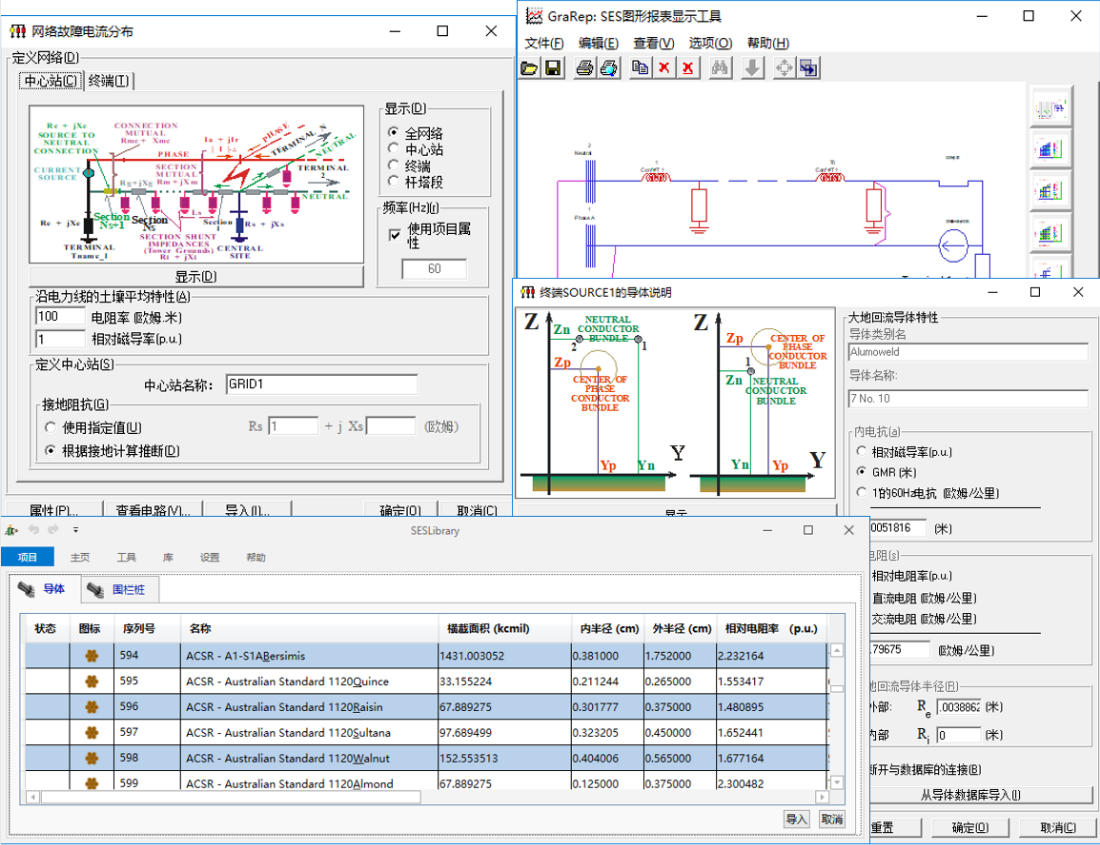This screenshot has height=845, width=1100.
Task: Delete a plot with the red X icon
Action: pos(666,68)
